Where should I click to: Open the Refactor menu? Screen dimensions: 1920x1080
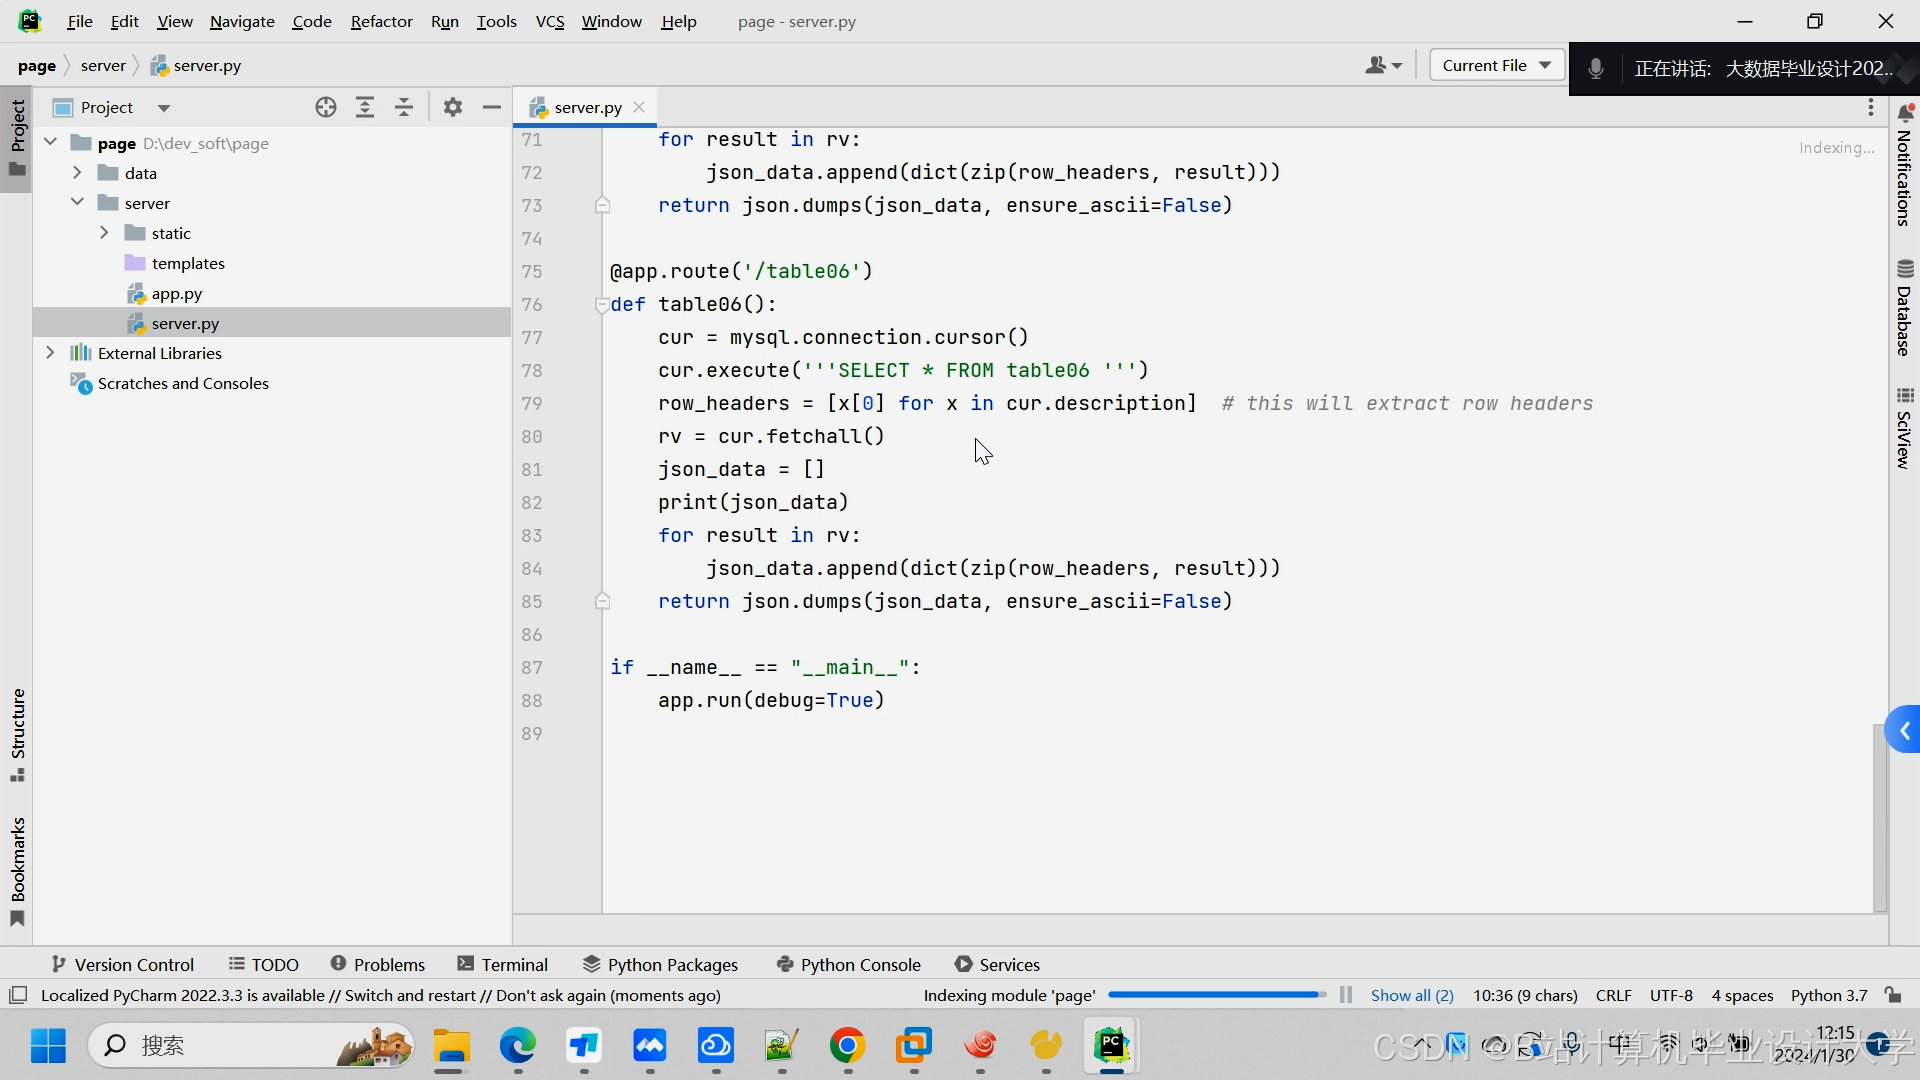(x=381, y=21)
